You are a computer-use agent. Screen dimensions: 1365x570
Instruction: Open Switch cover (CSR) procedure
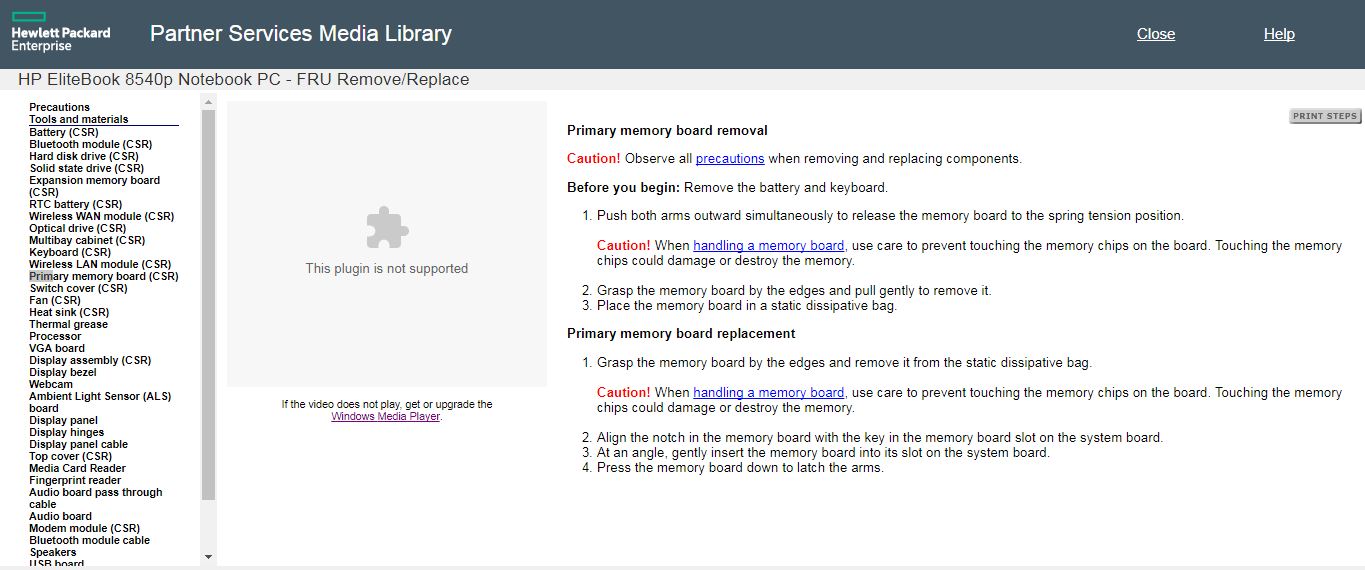[x=79, y=288]
